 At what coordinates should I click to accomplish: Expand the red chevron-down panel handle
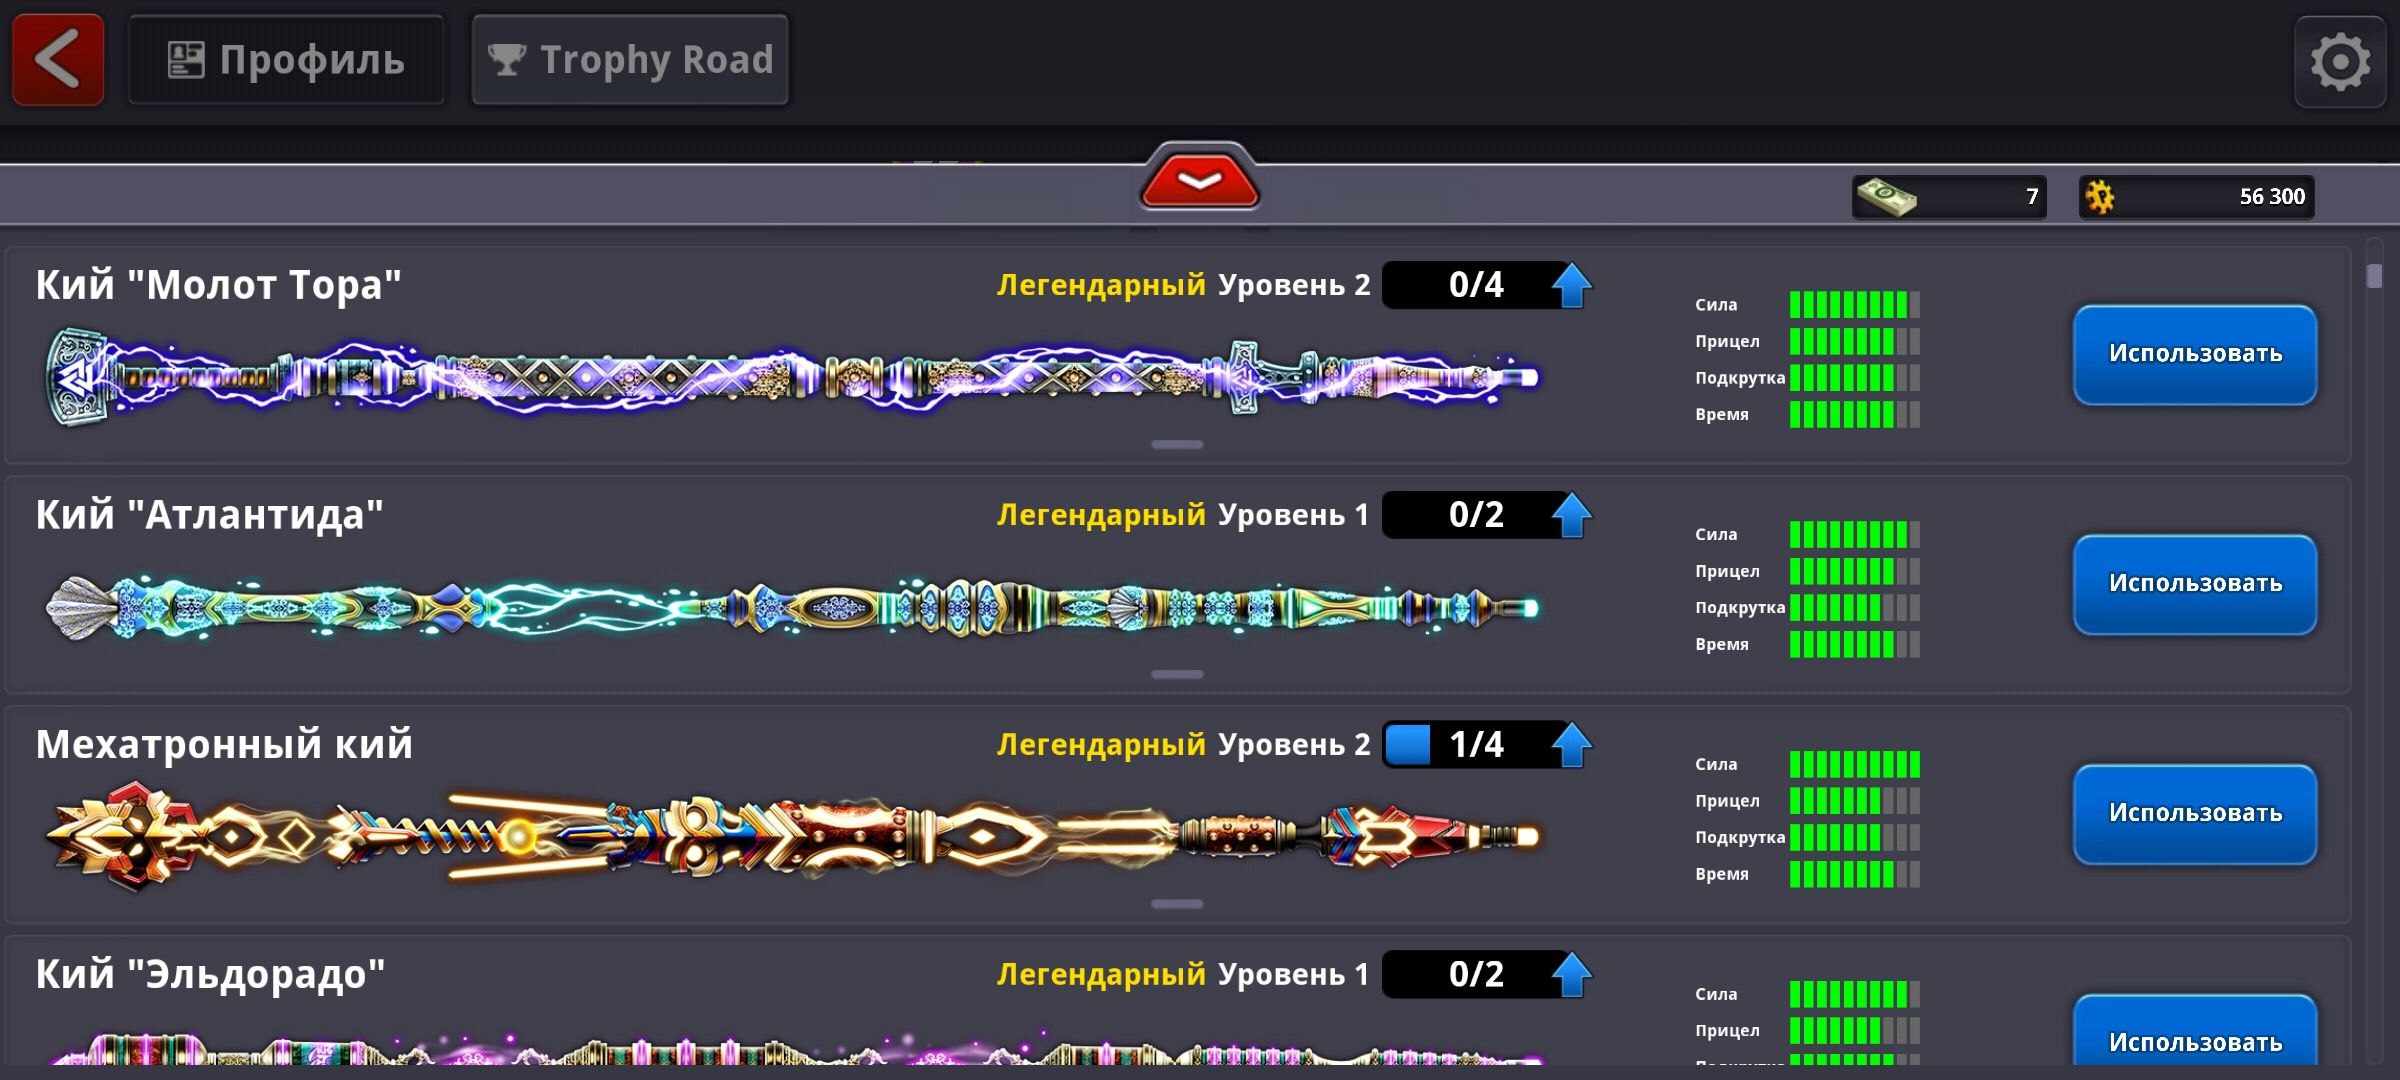coord(1199,181)
